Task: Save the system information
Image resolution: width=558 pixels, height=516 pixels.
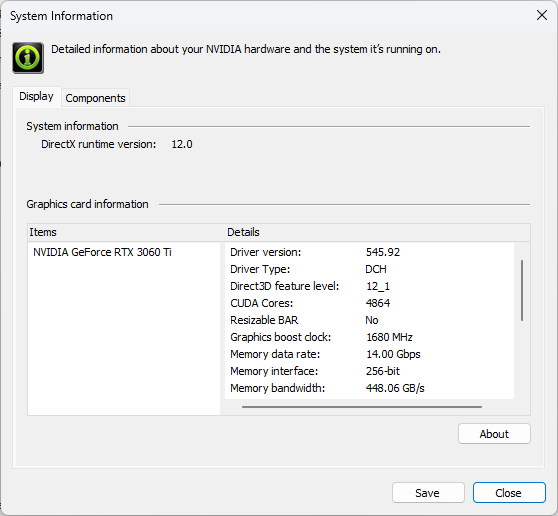Action: 428,493
